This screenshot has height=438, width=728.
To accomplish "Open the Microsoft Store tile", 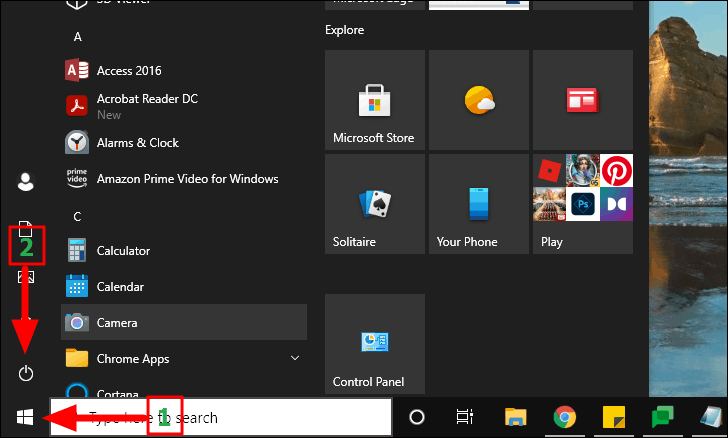I will click(x=375, y=100).
